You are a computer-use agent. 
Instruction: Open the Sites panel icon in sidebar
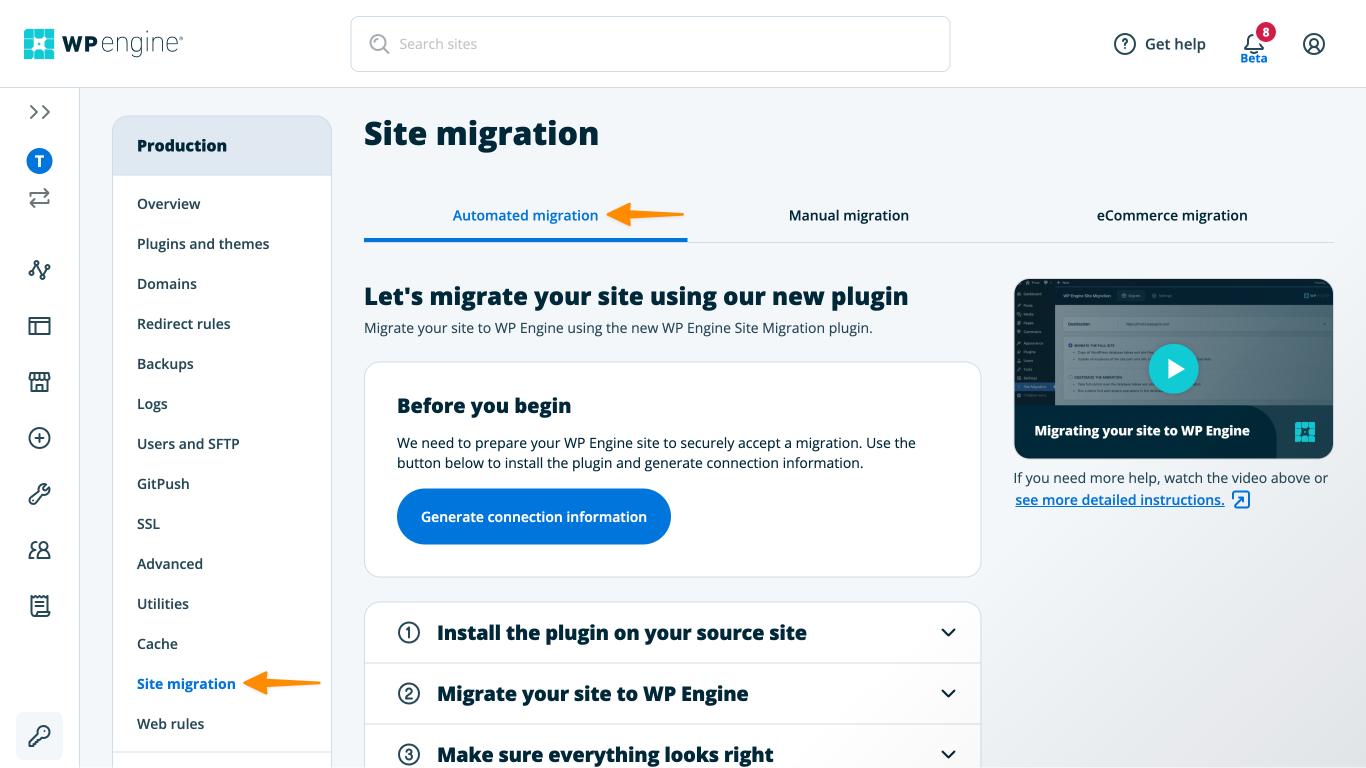39,326
